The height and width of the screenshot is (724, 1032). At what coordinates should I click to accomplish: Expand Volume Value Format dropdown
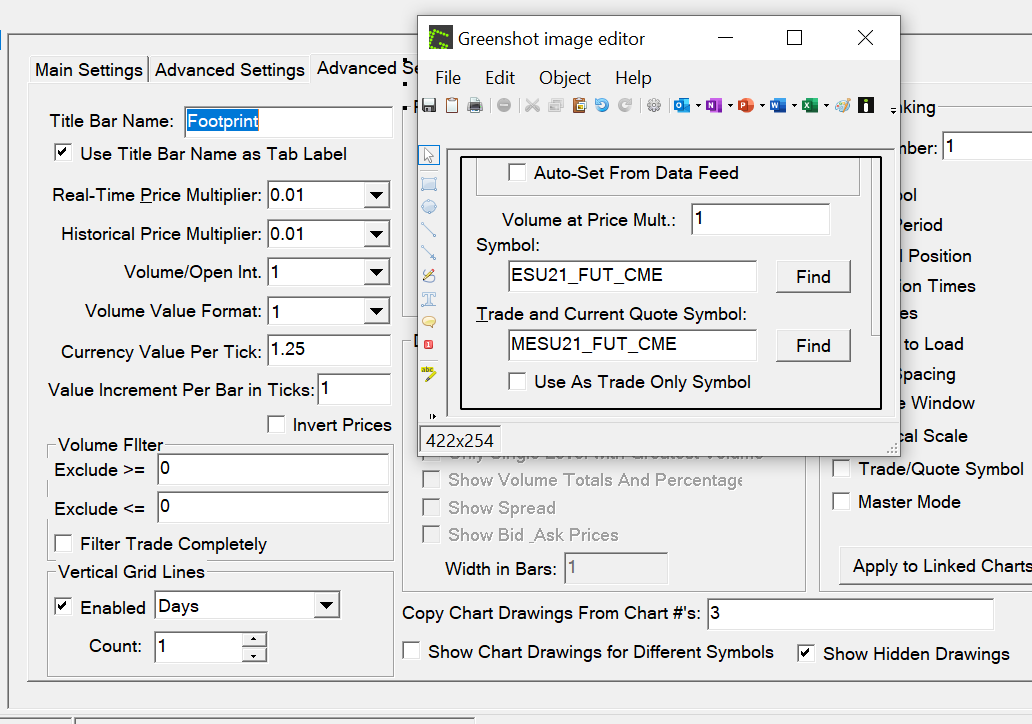(376, 311)
